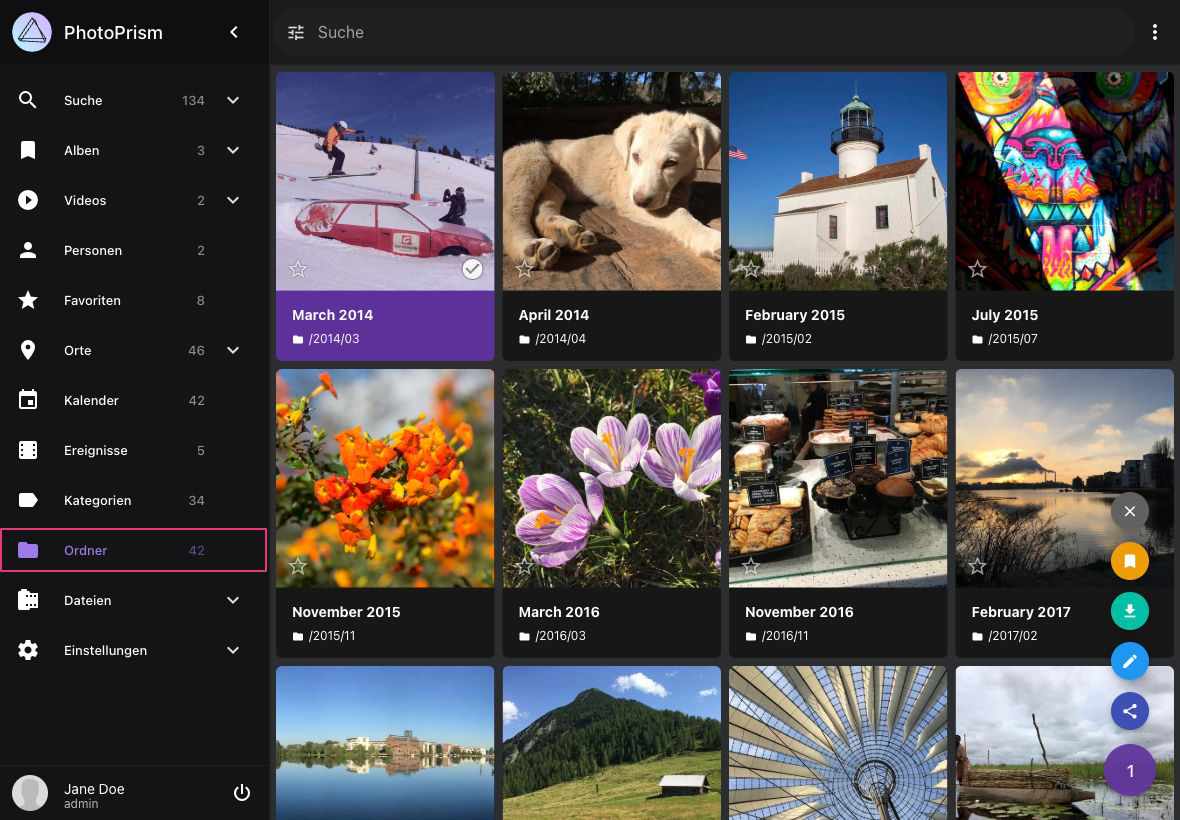This screenshot has width=1180, height=820.
Task: Expand the Suche submenu chevron
Action: click(233, 100)
